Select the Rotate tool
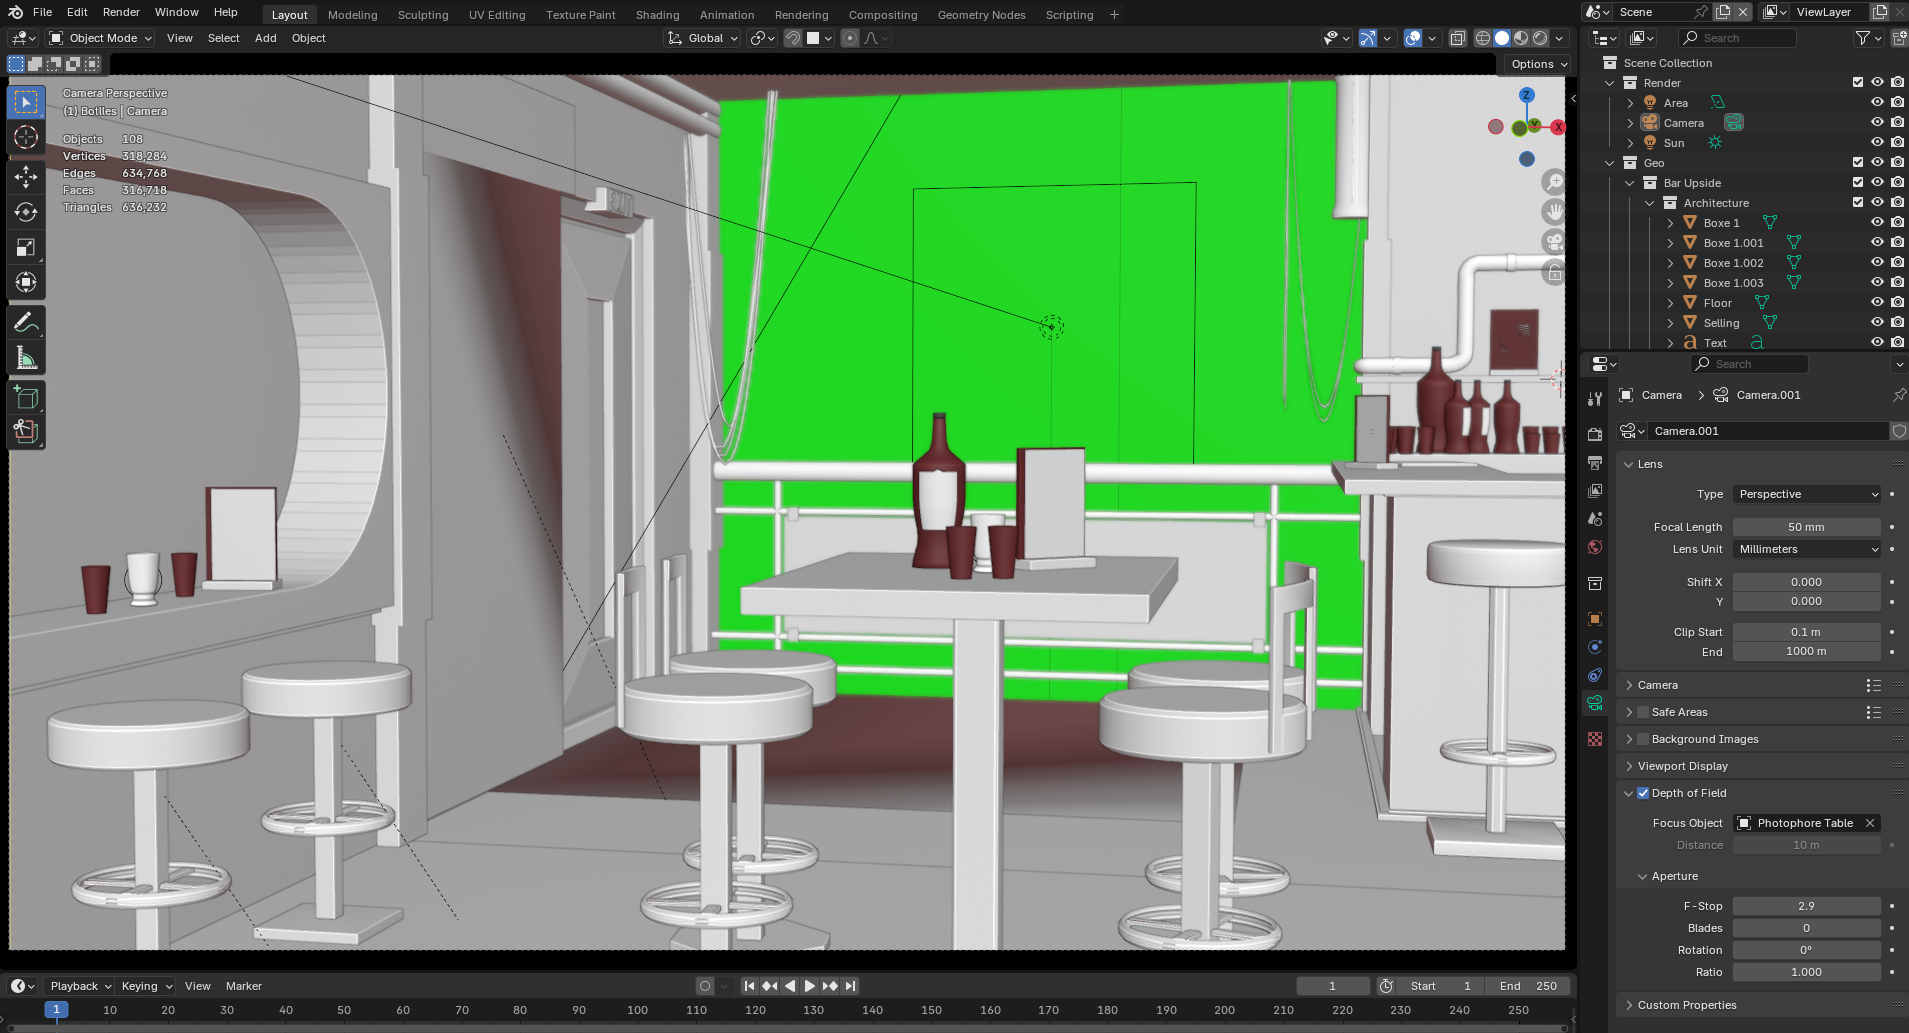This screenshot has width=1909, height=1033. point(26,212)
